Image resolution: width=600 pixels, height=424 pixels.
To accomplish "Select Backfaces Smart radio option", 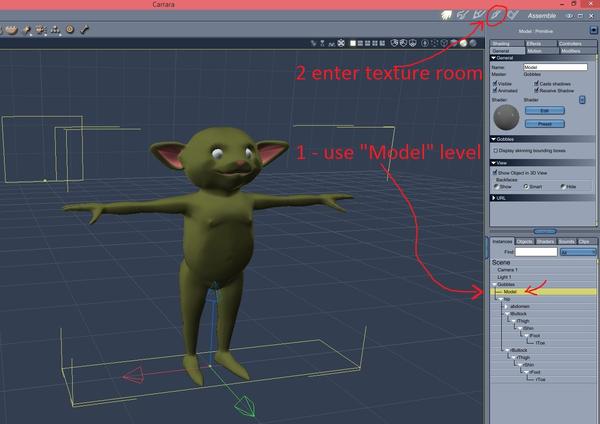I will tap(526, 186).
